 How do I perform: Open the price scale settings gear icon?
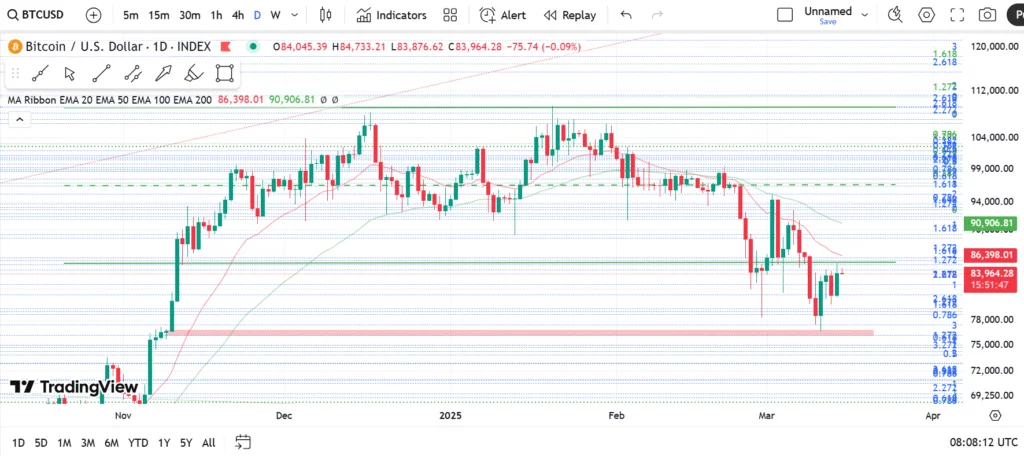click(x=995, y=415)
